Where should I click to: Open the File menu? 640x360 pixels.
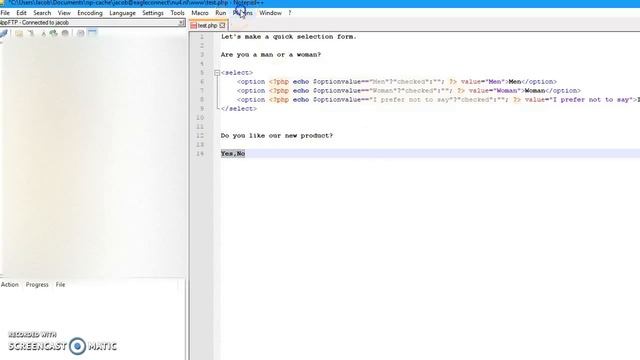(x=5, y=13)
